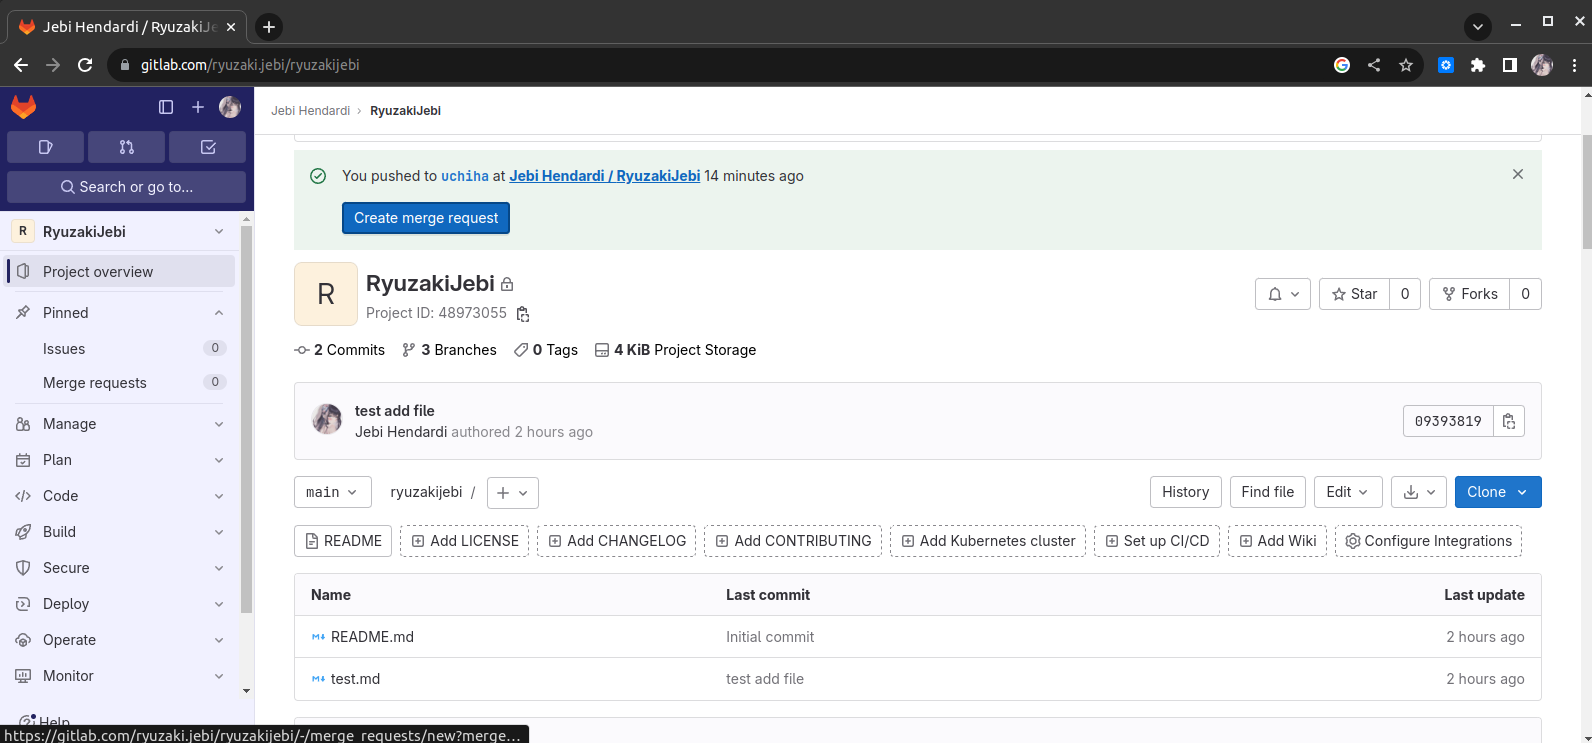
Task: Go back to the previous page
Action: (21, 65)
